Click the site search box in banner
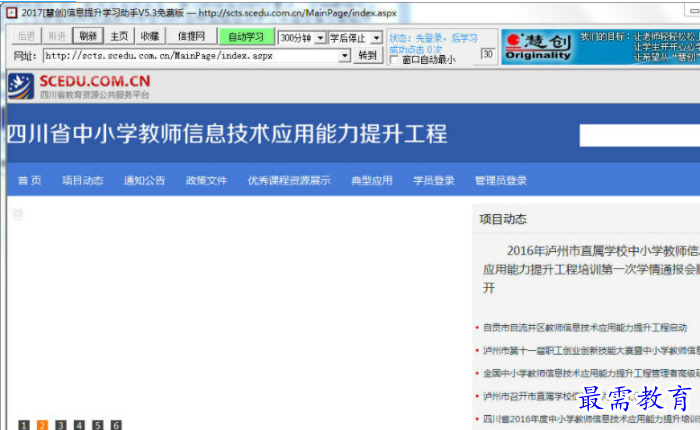This screenshot has height=430, width=700. pyautogui.click(x=639, y=135)
